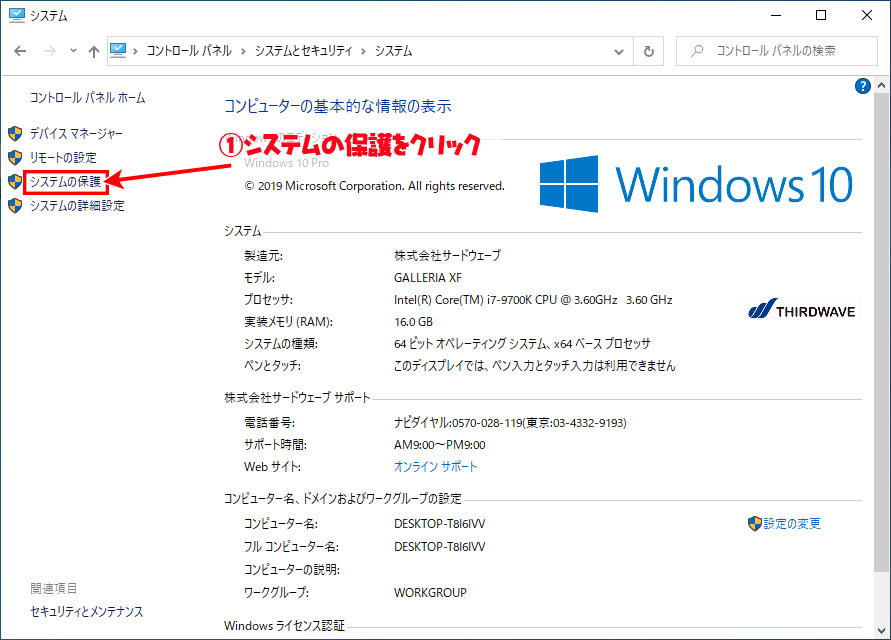Open システムの詳細設定 link
891x640 pixels.
point(77,205)
